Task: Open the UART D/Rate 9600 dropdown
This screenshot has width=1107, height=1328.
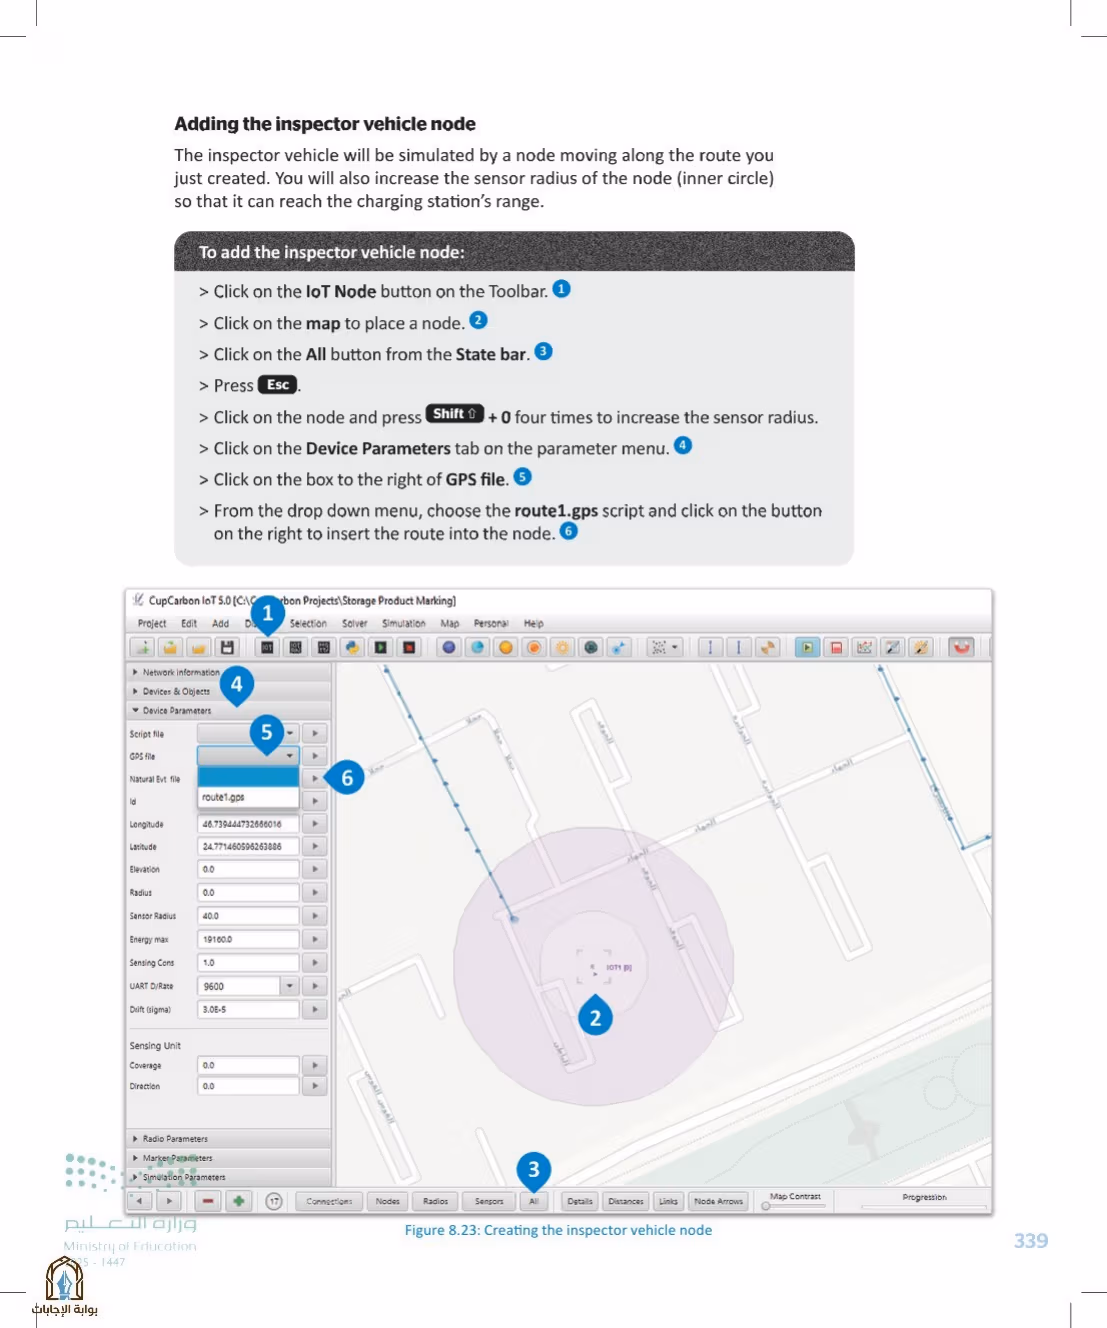Action: point(290,986)
